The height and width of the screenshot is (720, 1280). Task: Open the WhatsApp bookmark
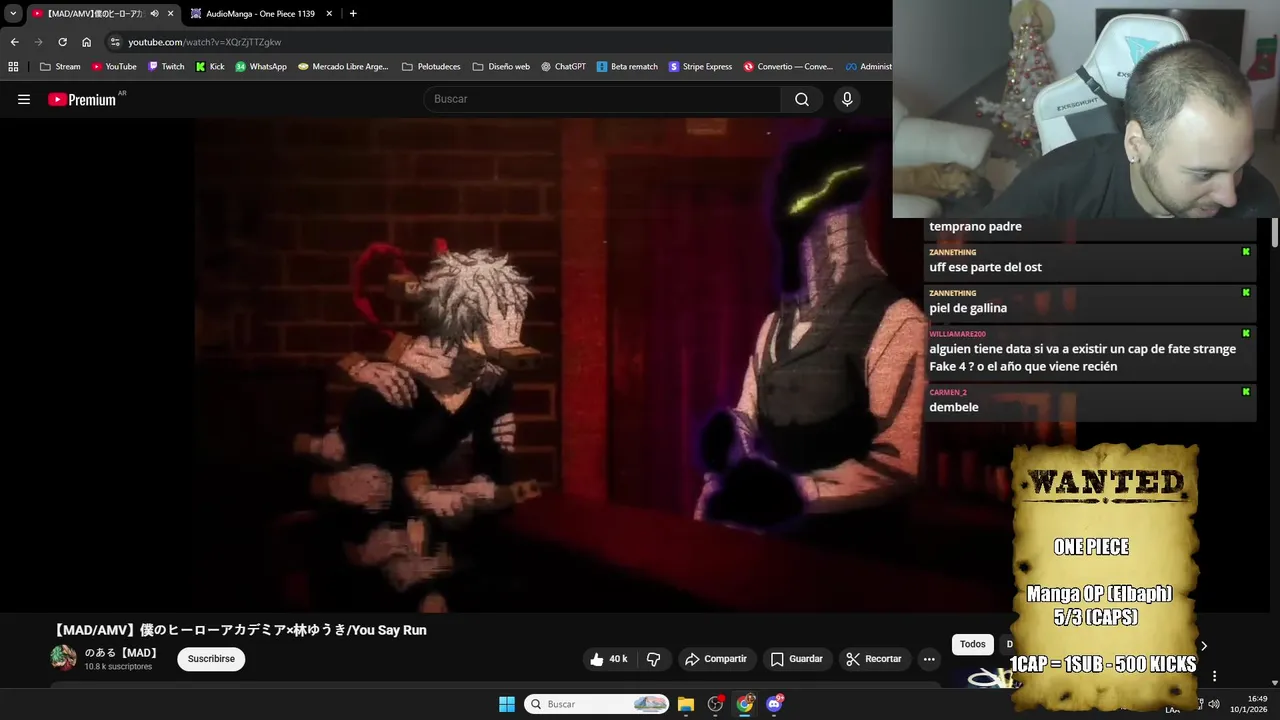tap(261, 67)
